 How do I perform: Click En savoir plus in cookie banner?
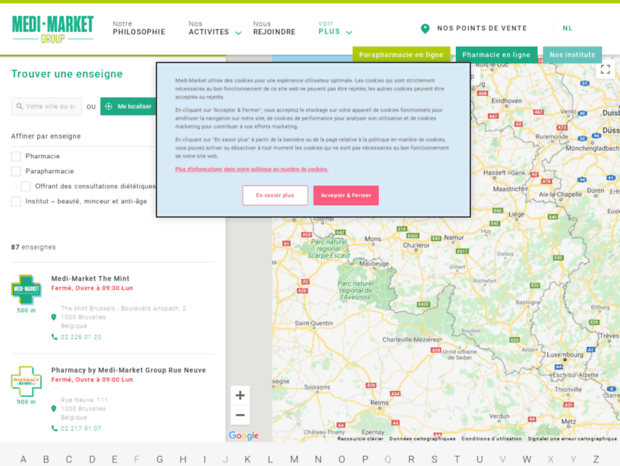[275, 195]
